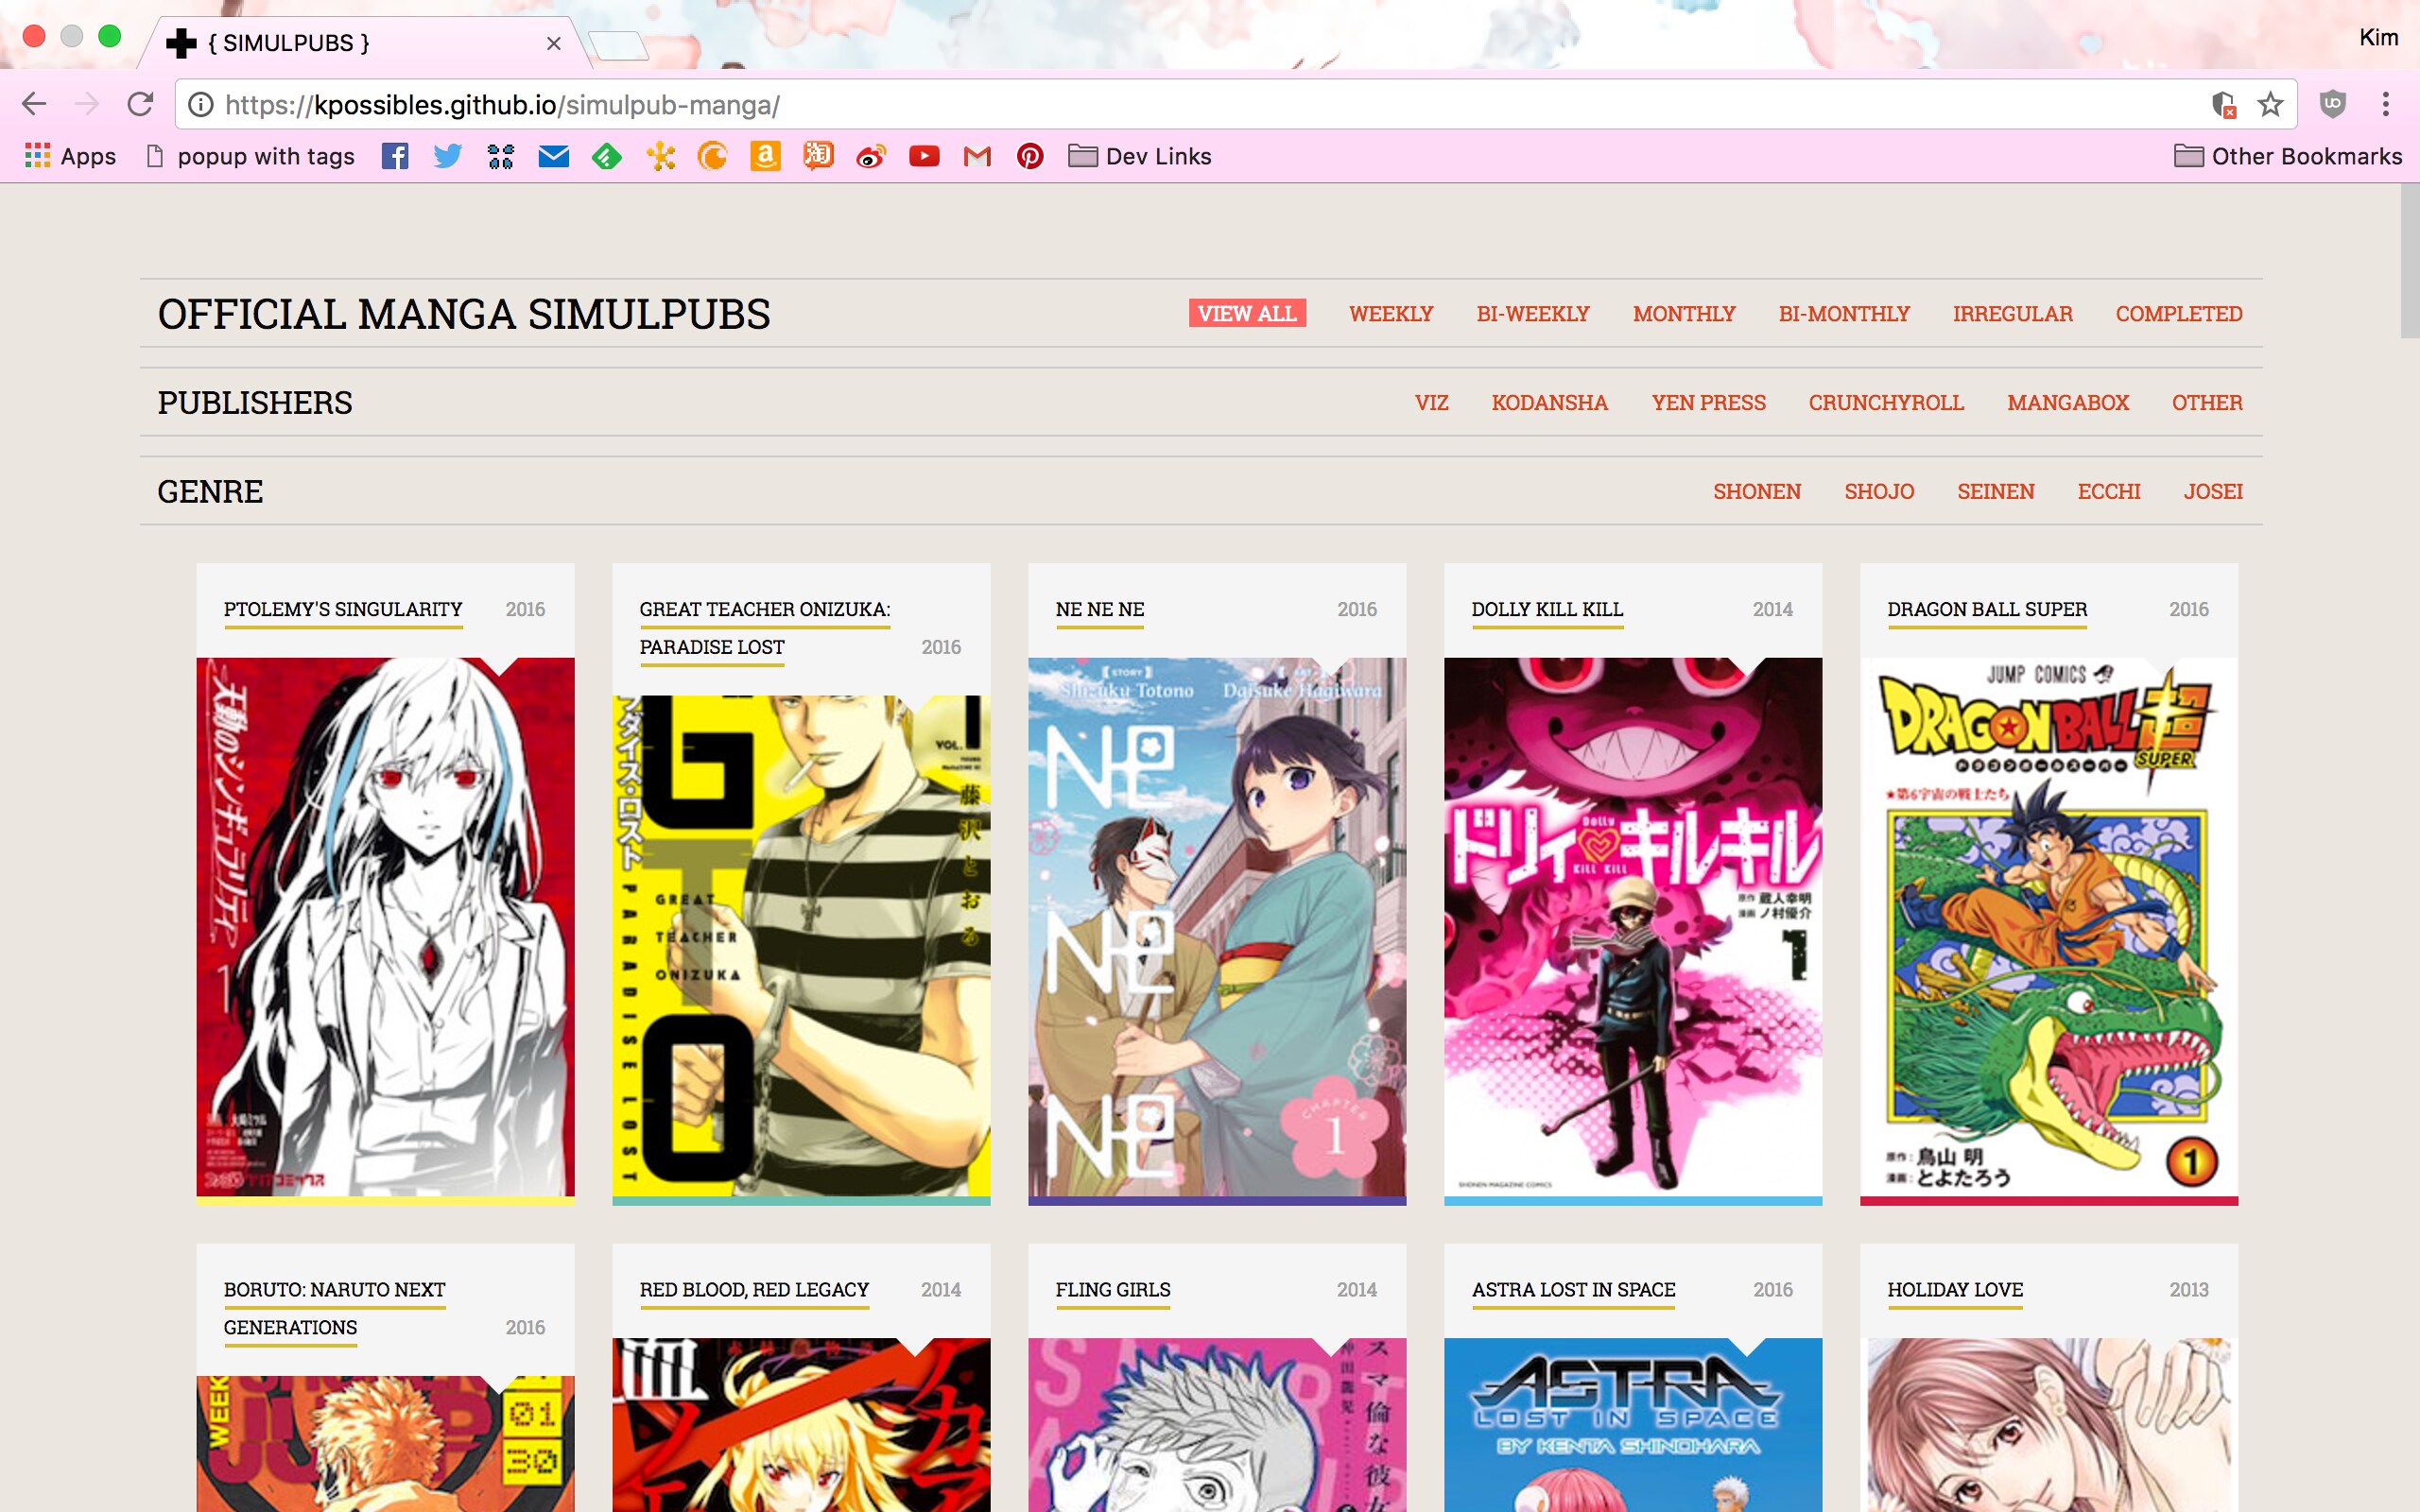Filter by SHOJO genre
Screen dimensions: 2420x1512
(1879, 491)
